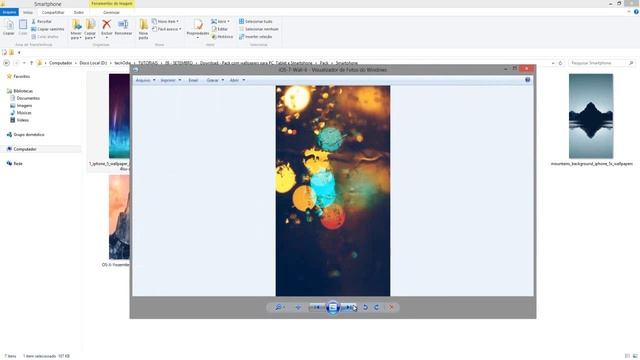Click Copiar caminho in ribbon
The image size is (640, 360).
click(48, 29)
